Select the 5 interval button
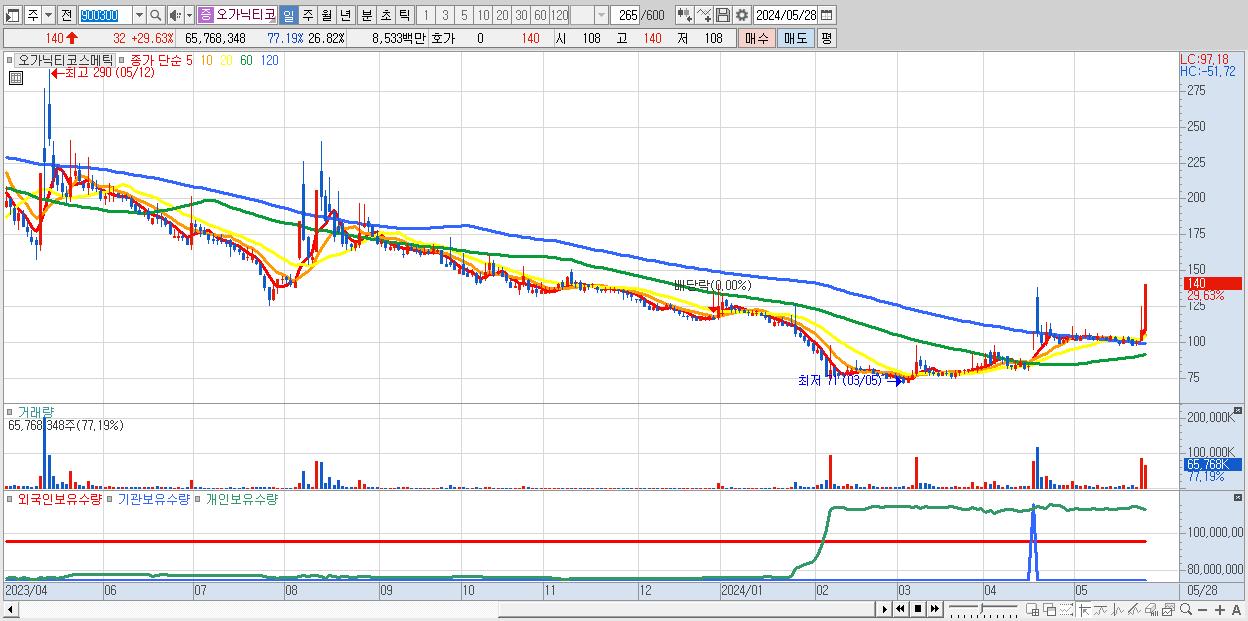Screen dimensions: 1248x621 coord(464,15)
